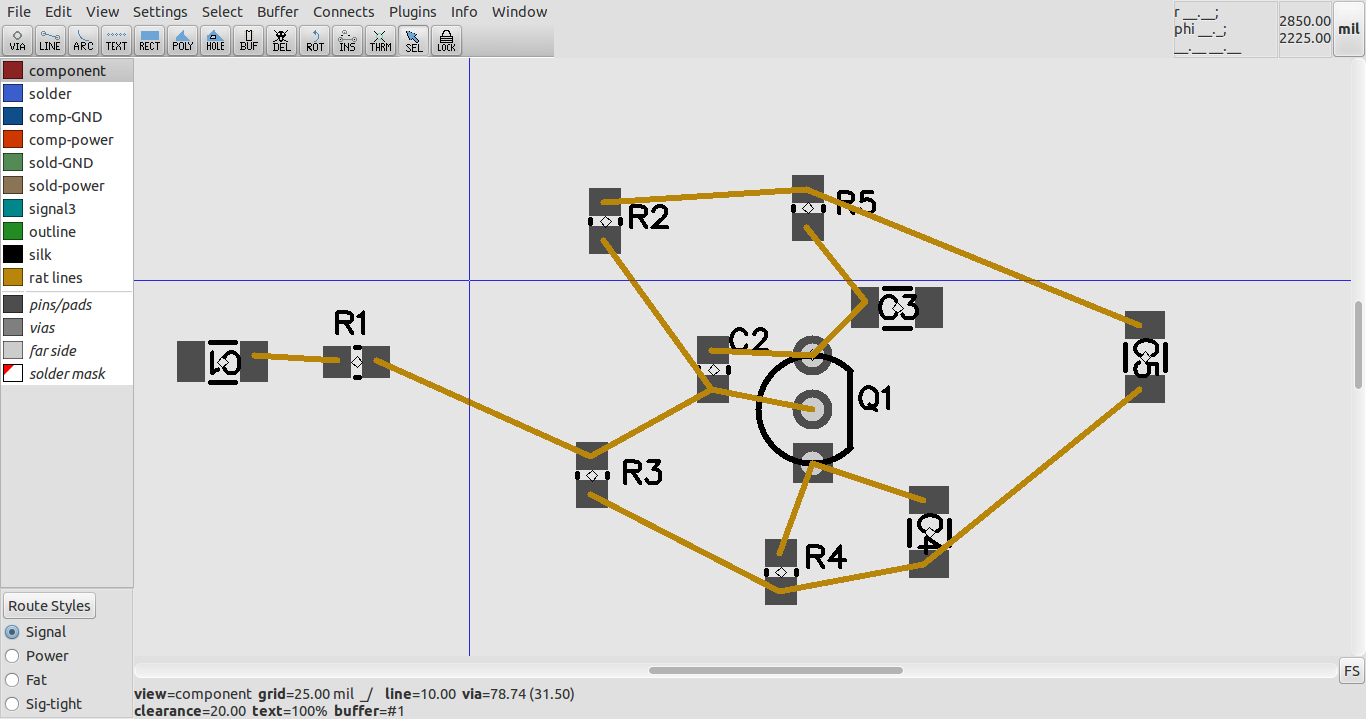Select the solder layer name

(50, 94)
